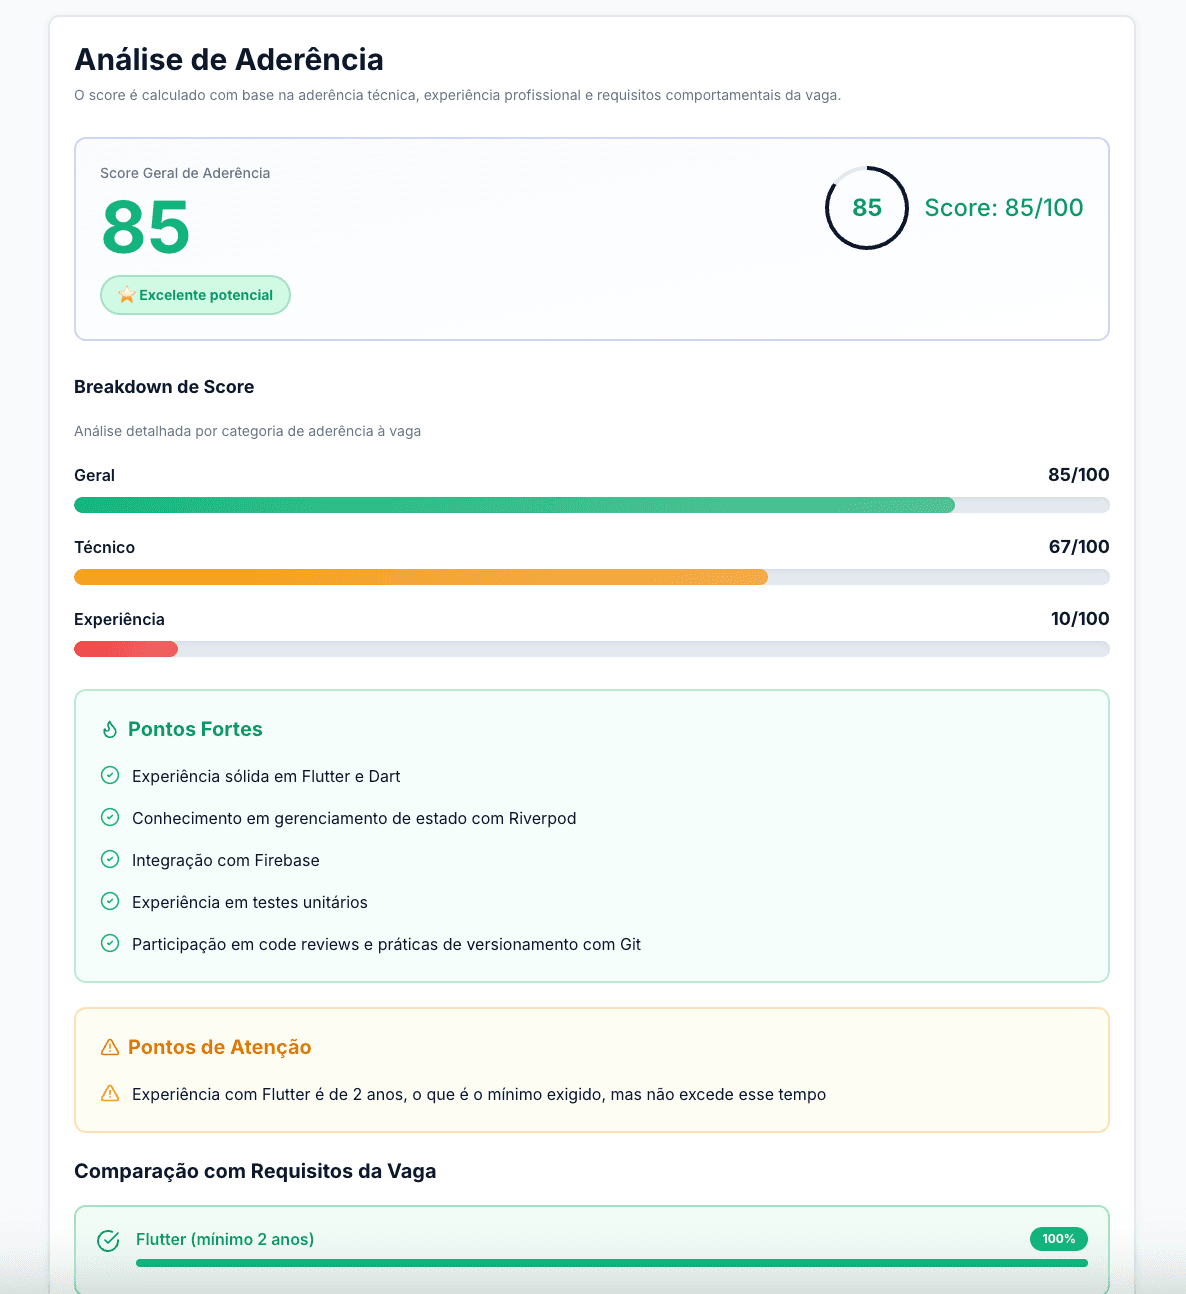Toggle the check on code reviews e Git item
The height and width of the screenshot is (1294, 1186).
(x=110, y=943)
